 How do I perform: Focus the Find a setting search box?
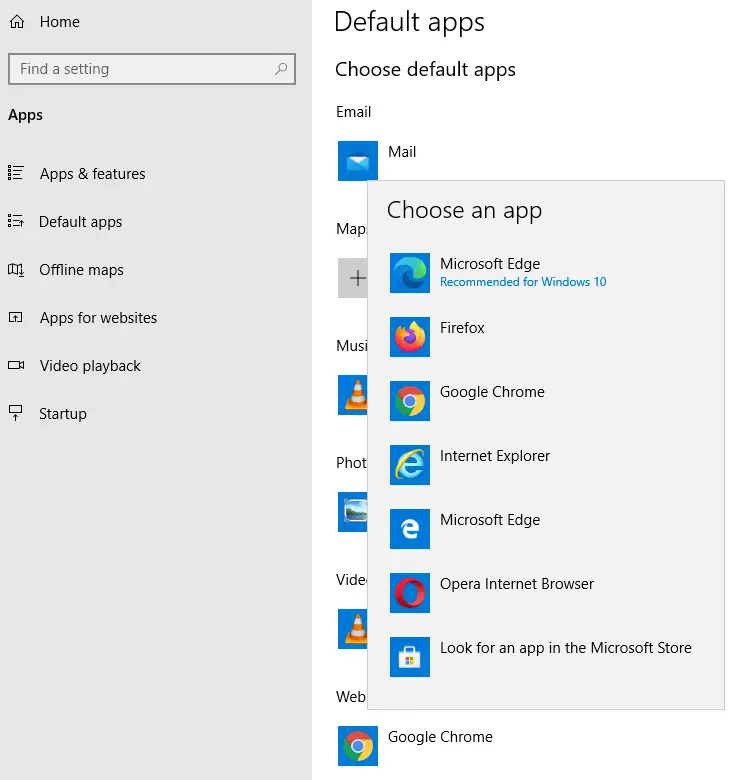(152, 69)
